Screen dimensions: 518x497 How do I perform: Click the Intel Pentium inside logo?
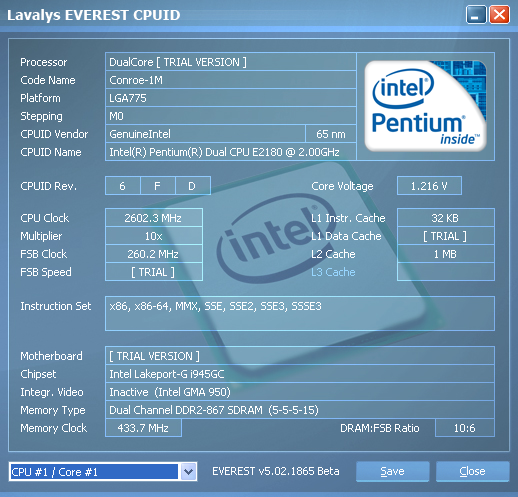click(x=425, y=106)
